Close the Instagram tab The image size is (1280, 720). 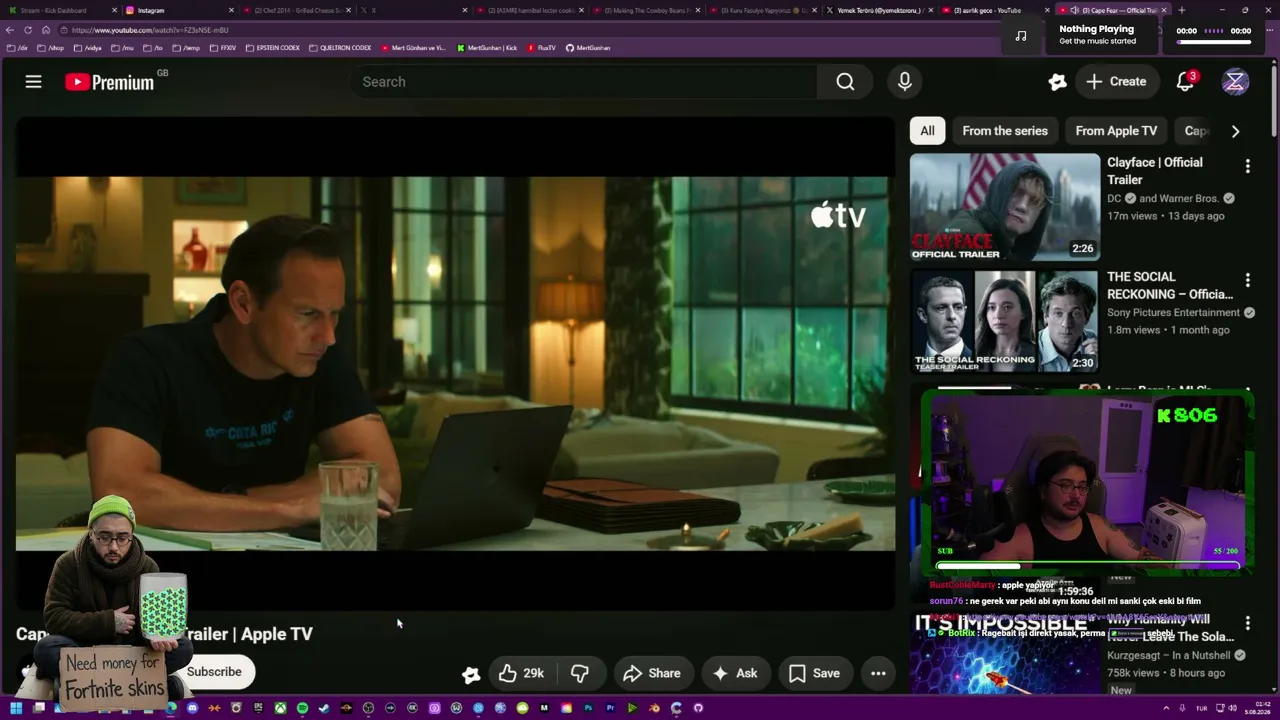click(232, 10)
